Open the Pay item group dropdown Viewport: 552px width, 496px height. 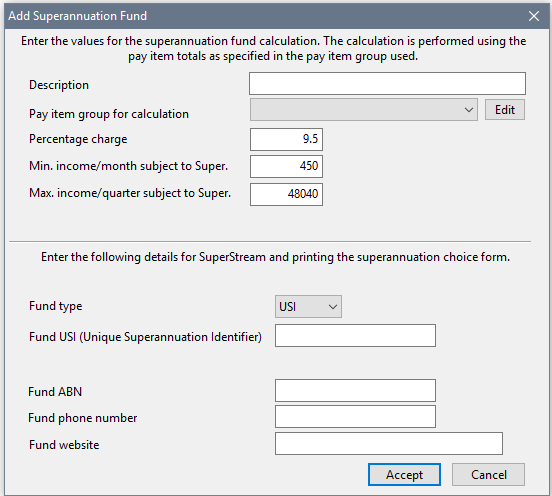364,110
